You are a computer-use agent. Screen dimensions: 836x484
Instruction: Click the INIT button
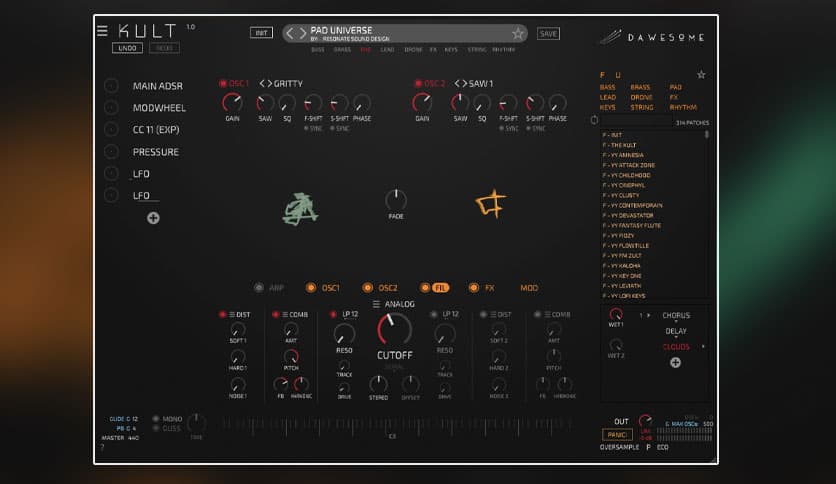261,33
